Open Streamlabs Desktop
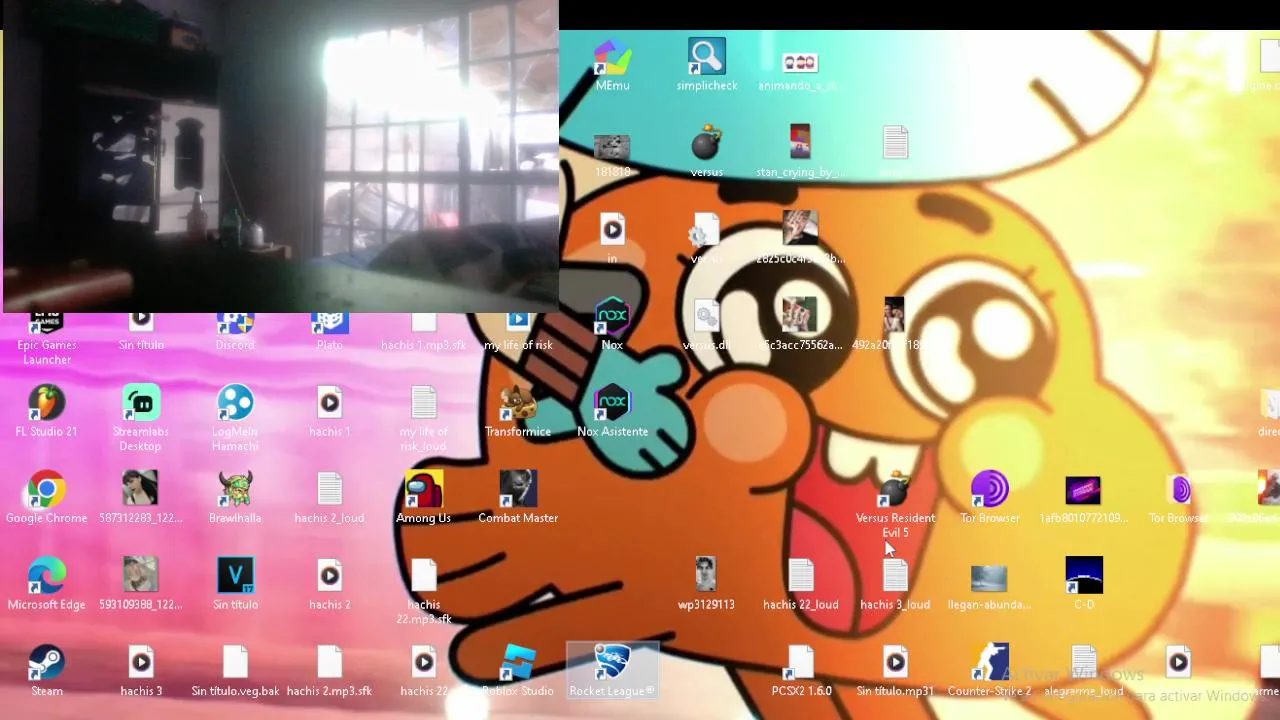This screenshot has width=1280, height=720. (140, 419)
